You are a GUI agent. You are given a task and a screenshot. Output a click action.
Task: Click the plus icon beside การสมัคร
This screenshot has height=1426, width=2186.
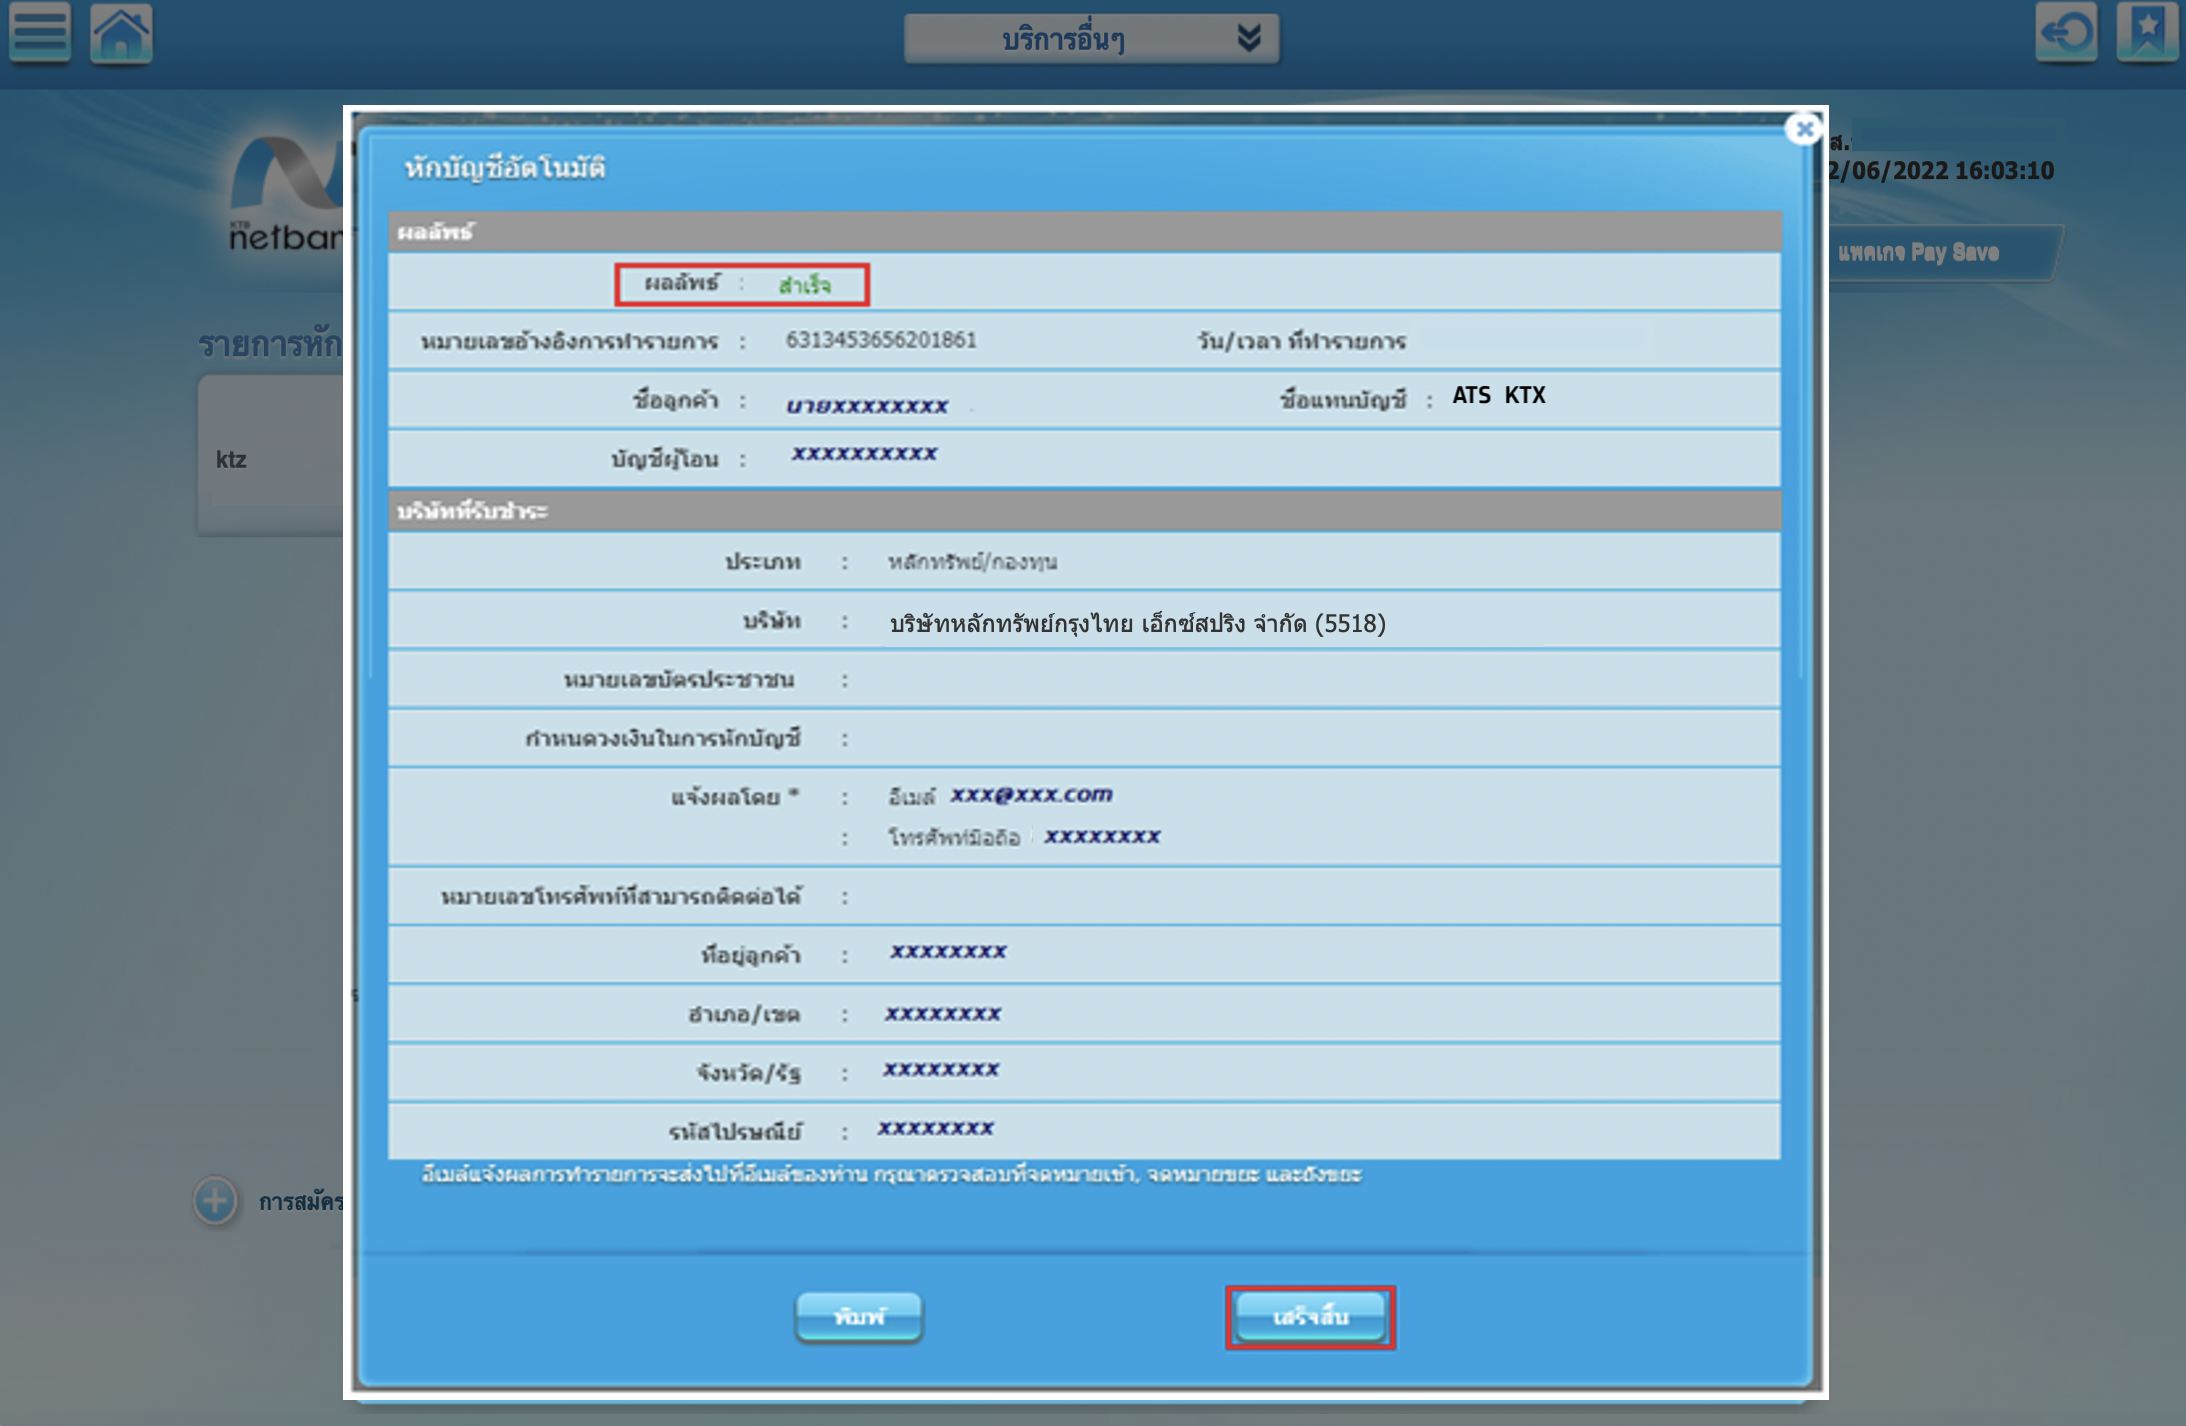(x=215, y=1200)
